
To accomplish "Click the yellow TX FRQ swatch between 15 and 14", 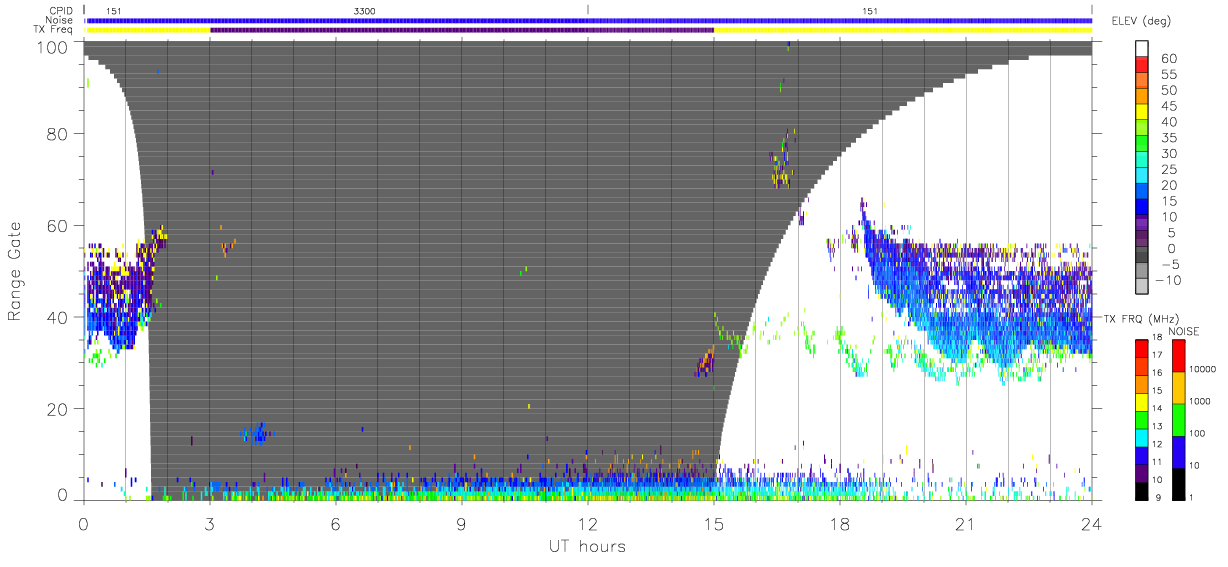I will coord(1143,400).
